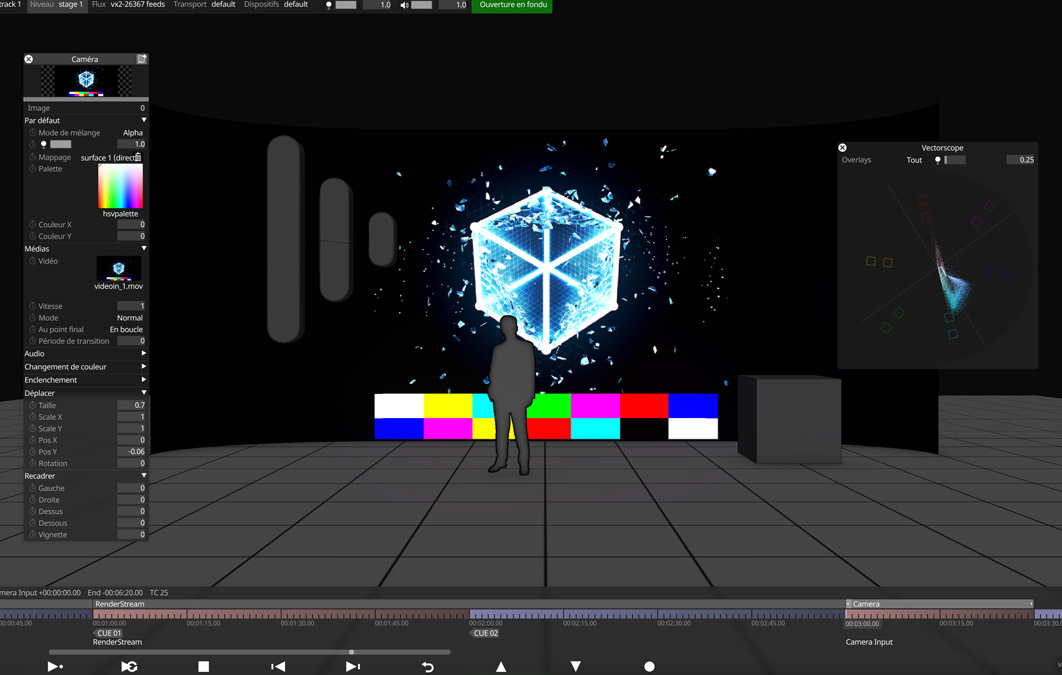Jump to previous cue icon
Image resolution: width=1062 pixels, height=675 pixels.
[278, 666]
